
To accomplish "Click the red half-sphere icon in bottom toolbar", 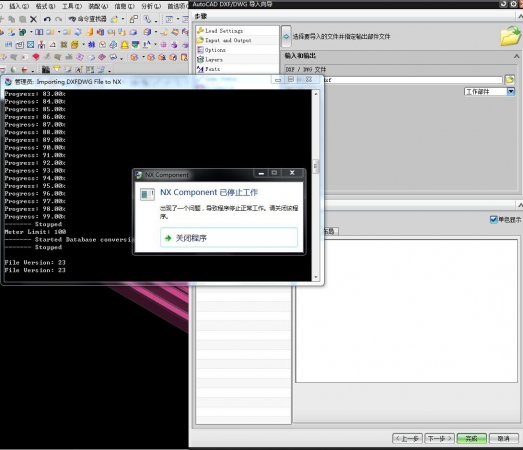I will pyautogui.click(x=24, y=69).
